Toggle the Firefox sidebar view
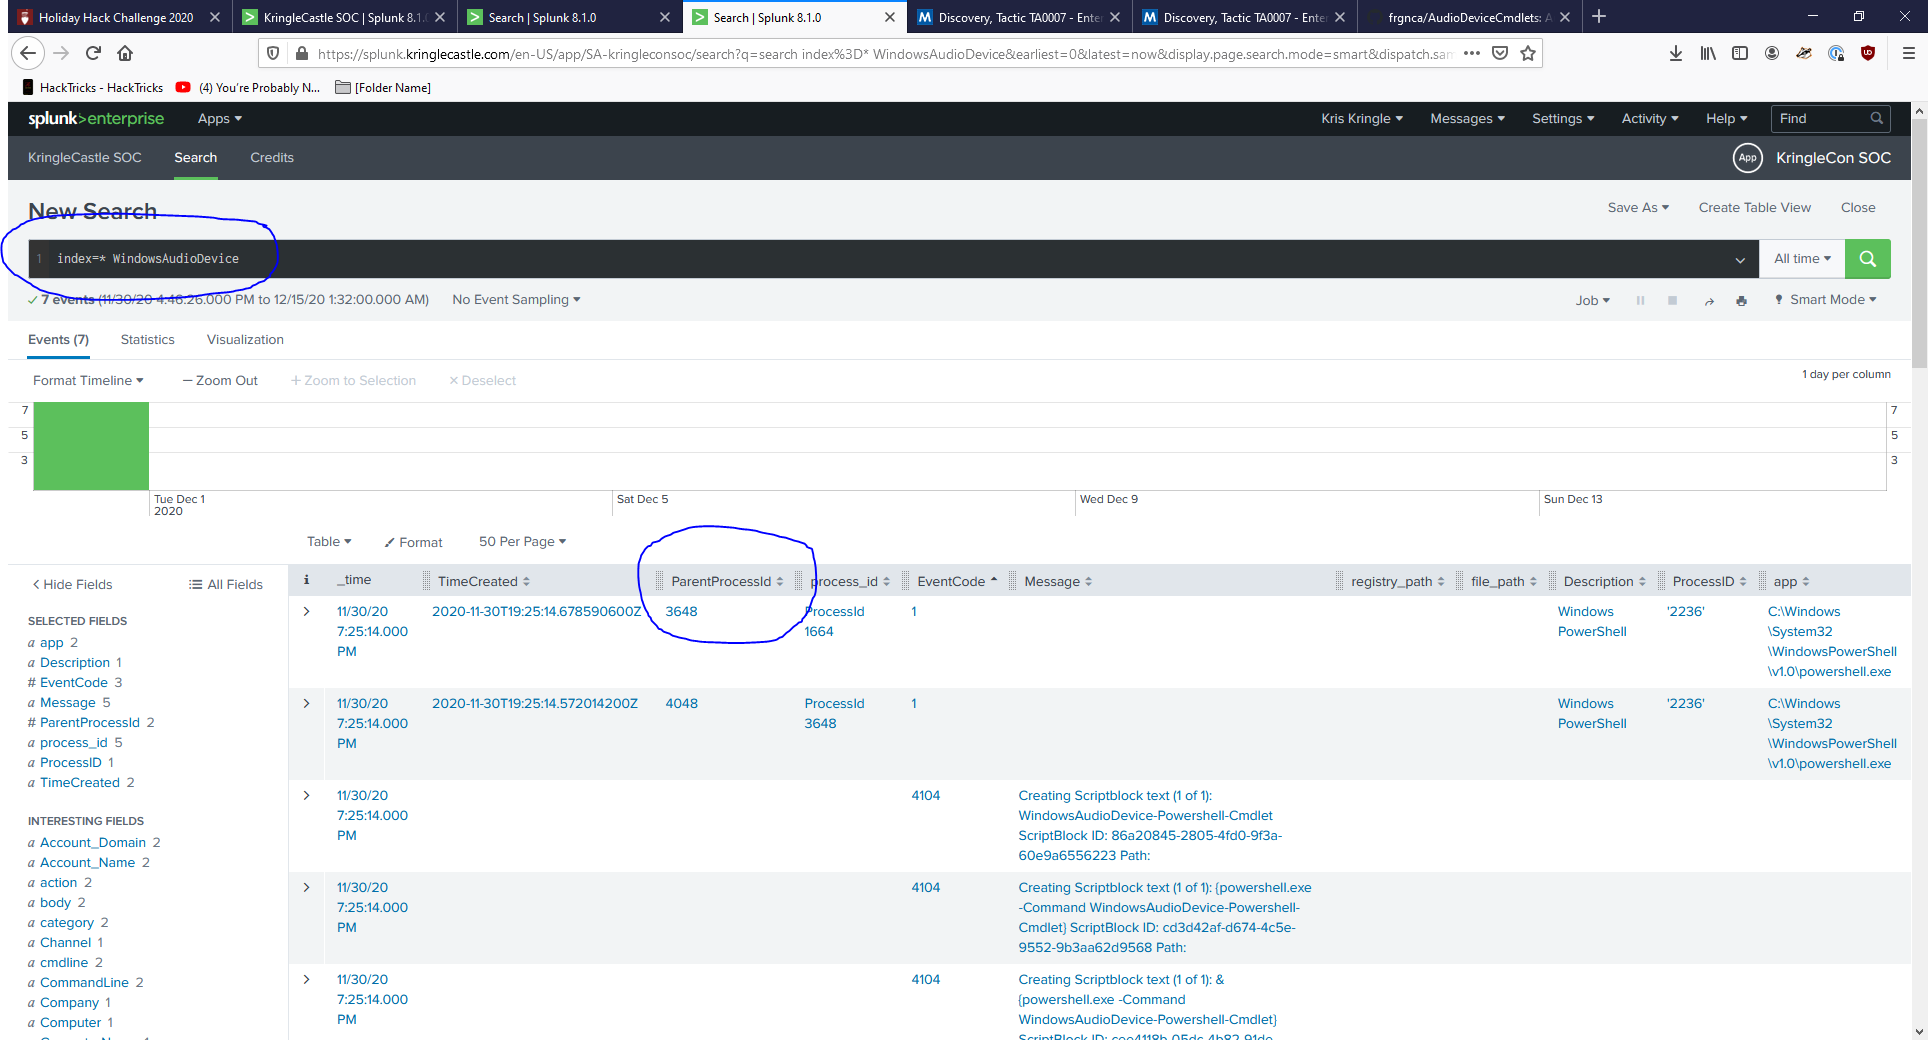This screenshot has width=1928, height=1040. tap(1739, 54)
